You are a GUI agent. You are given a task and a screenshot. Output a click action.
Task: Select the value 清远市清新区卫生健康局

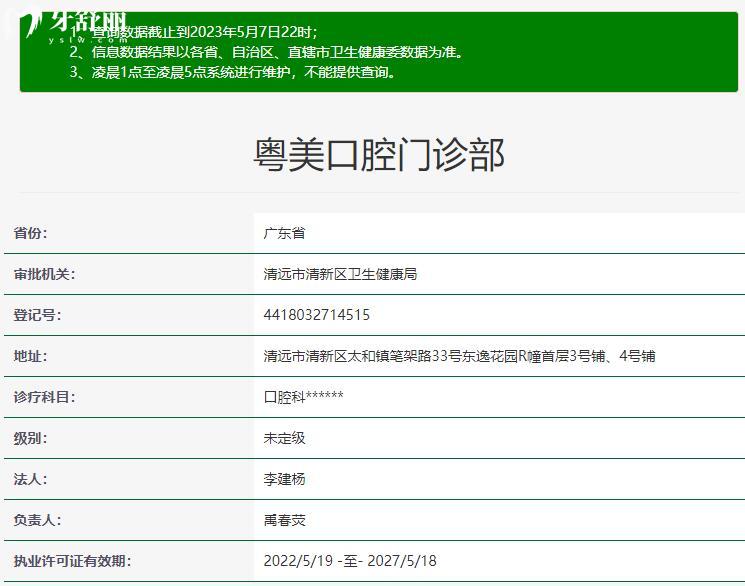pos(340,274)
